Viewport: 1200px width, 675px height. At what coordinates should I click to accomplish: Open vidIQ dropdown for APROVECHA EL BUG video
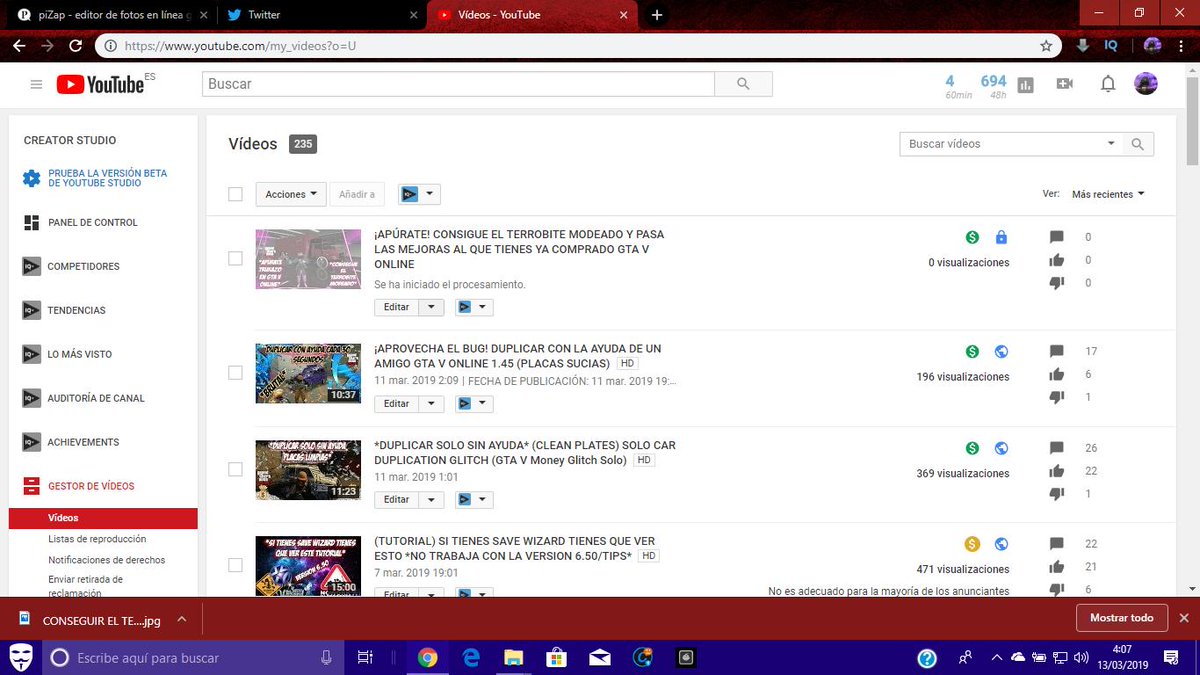coord(474,404)
